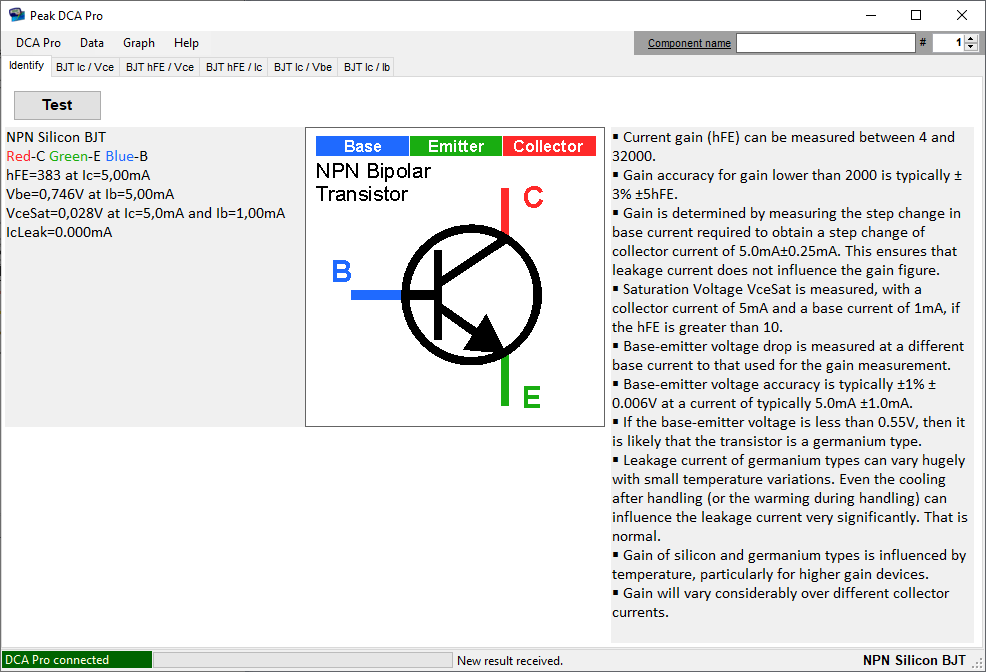986x672 pixels.
Task: Click the green E emitter letter
Action: tap(531, 397)
